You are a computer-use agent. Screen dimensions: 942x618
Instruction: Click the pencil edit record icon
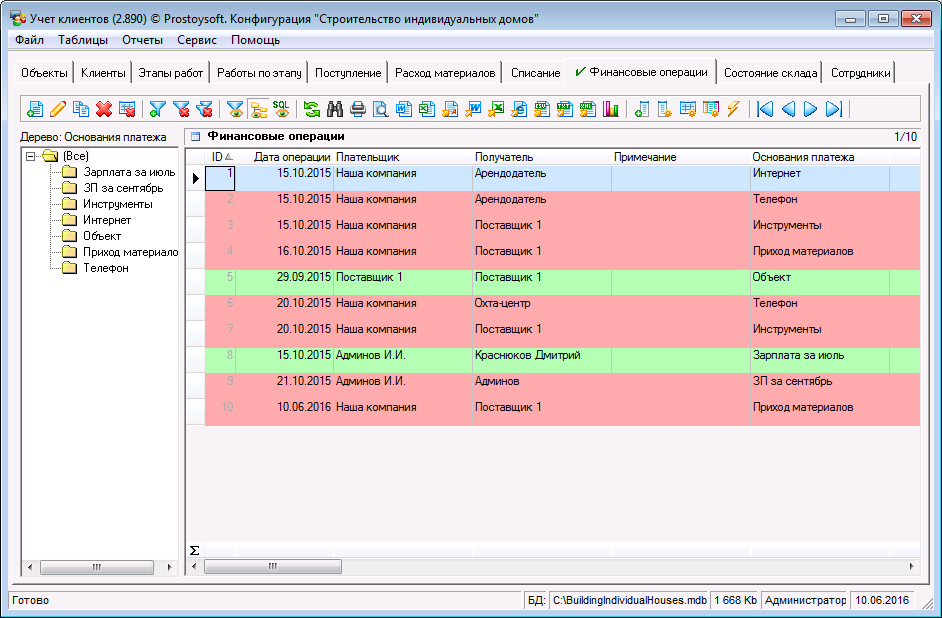pos(58,109)
